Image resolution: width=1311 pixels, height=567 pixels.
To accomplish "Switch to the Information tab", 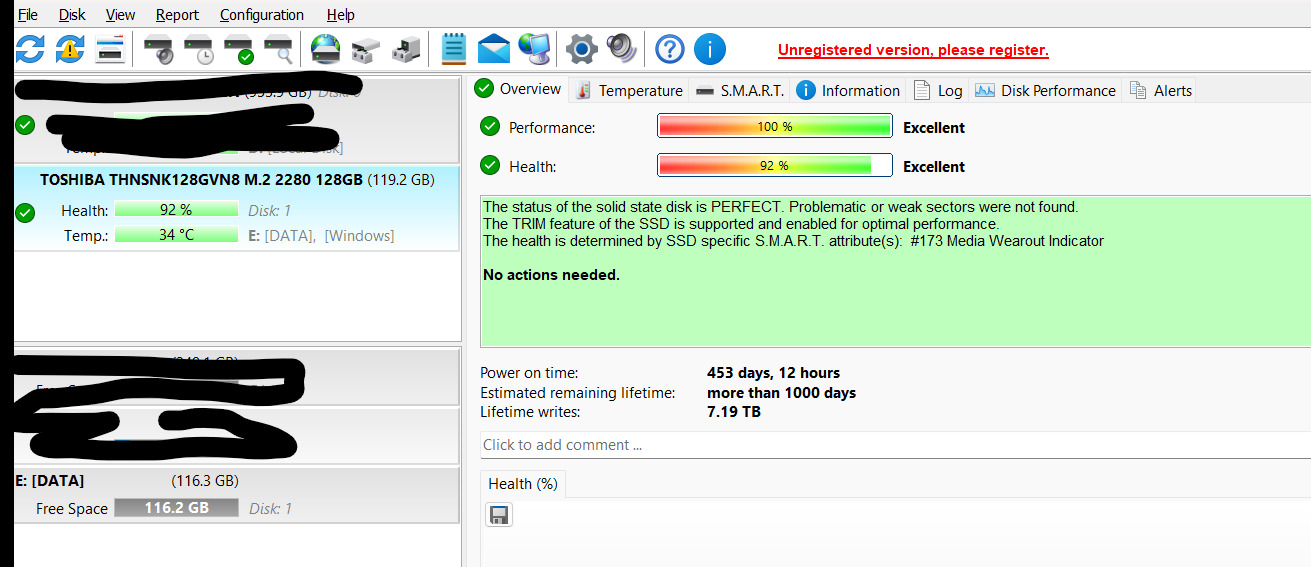I will [x=848, y=90].
